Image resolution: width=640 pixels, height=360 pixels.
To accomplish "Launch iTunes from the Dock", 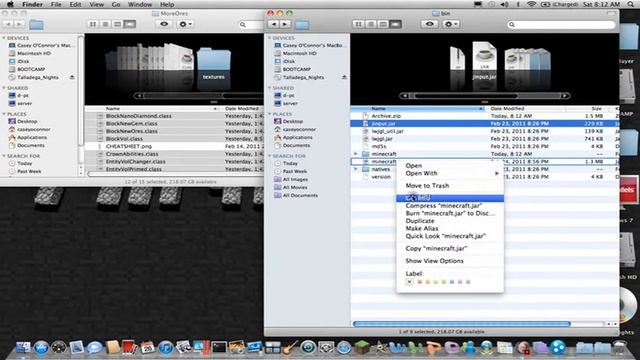I will 165,348.
